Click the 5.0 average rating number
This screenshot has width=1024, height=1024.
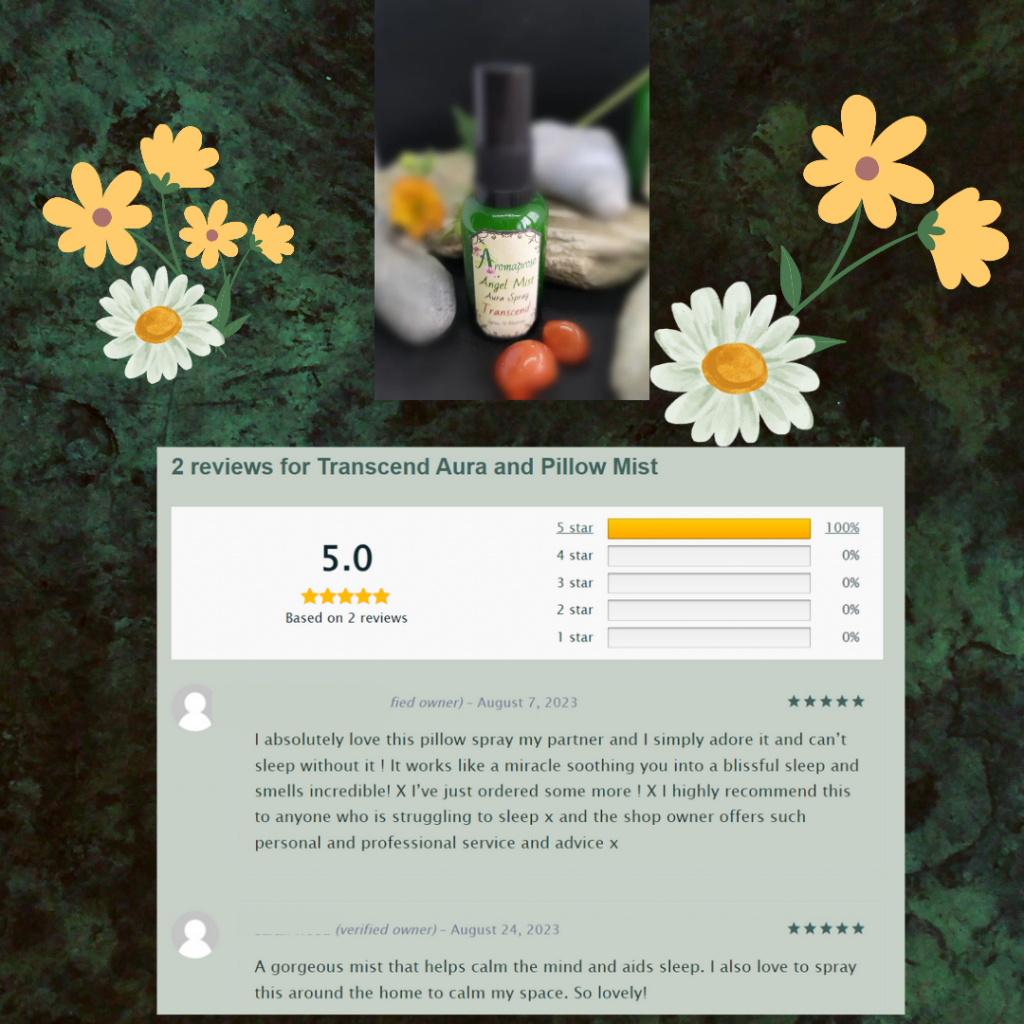pos(347,558)
